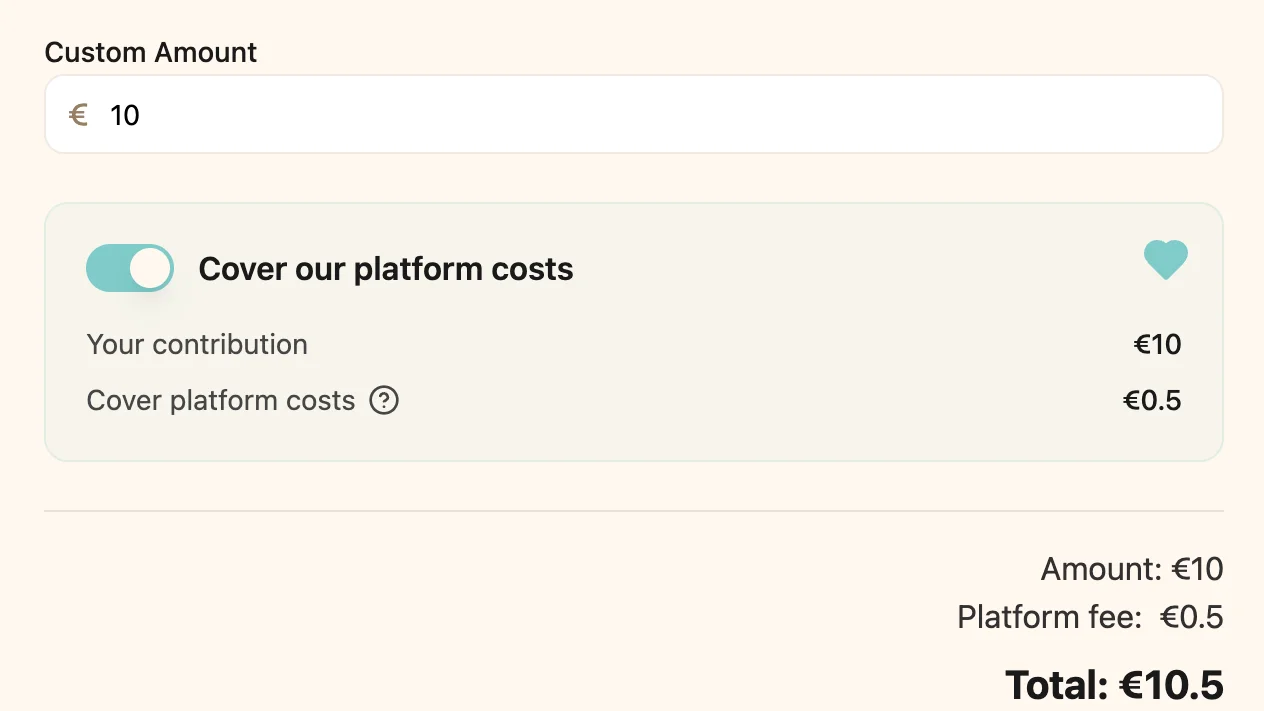Viewport: 1264px width, 711px height.
Task: Click the Total: €10.5 text
Action: [x=1114, y=686]
